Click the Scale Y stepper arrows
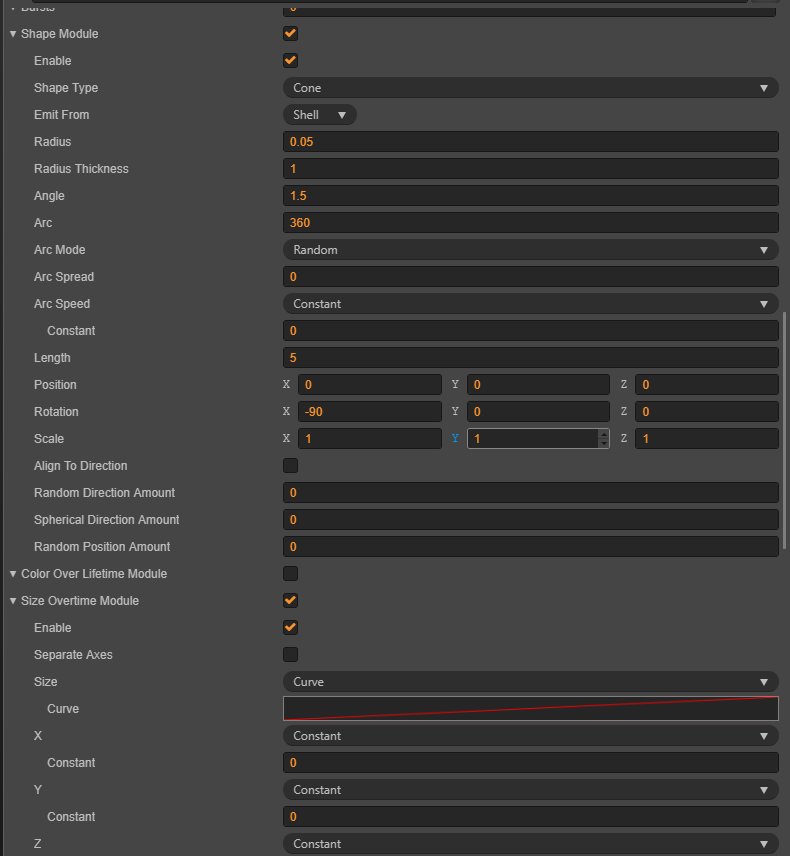 coord(603,439)
